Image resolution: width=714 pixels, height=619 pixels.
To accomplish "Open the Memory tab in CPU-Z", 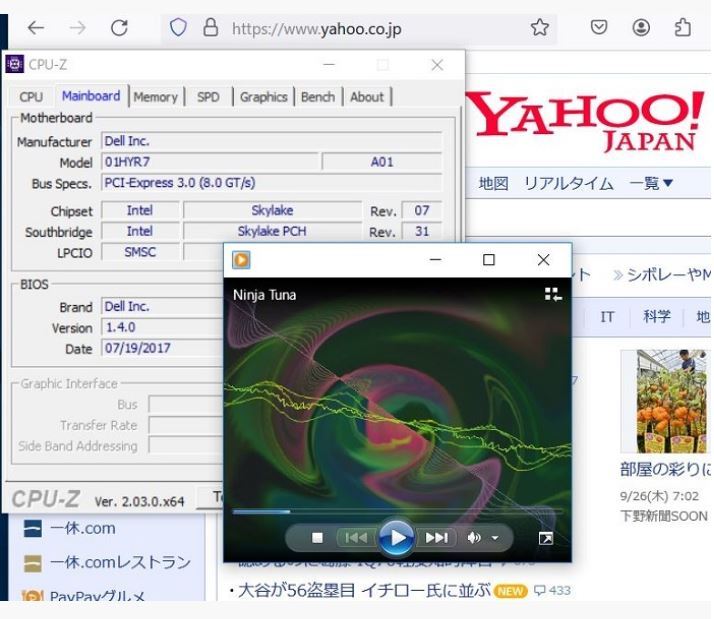I will [x=156, y=97].
